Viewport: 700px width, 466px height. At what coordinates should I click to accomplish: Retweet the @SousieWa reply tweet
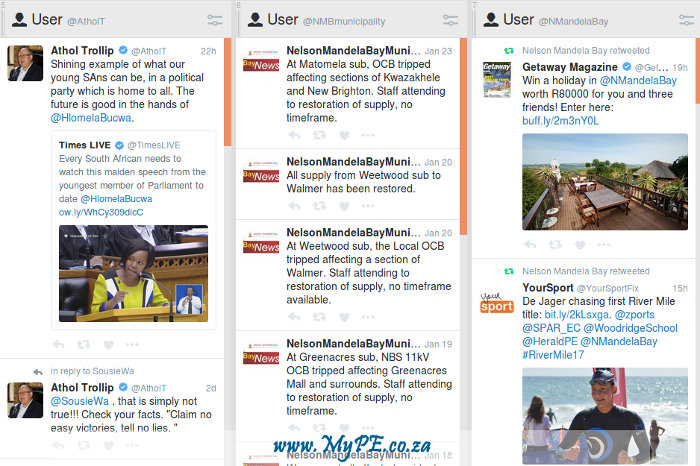click(83, 445)
